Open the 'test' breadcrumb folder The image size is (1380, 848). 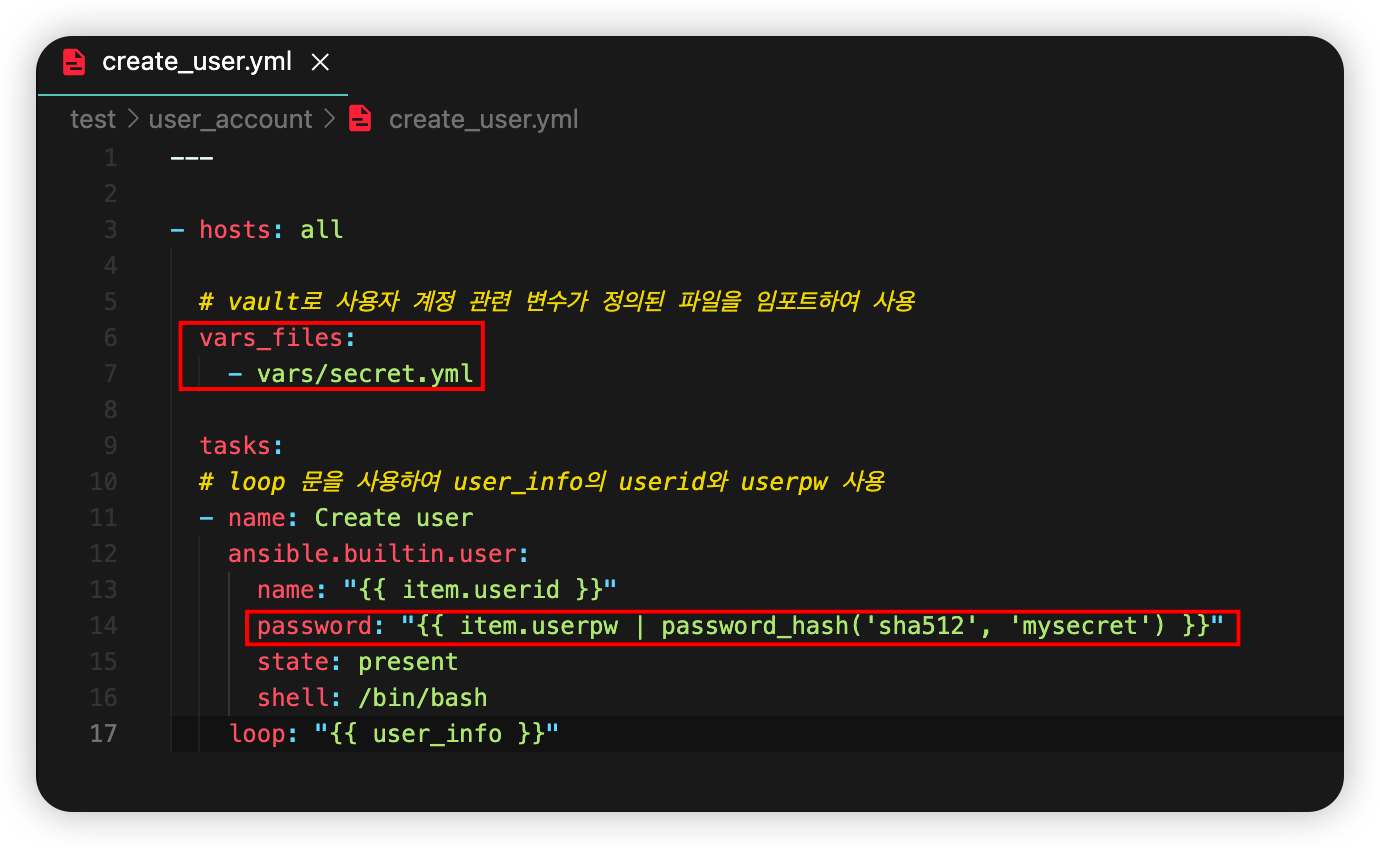[x=93, y=119]
